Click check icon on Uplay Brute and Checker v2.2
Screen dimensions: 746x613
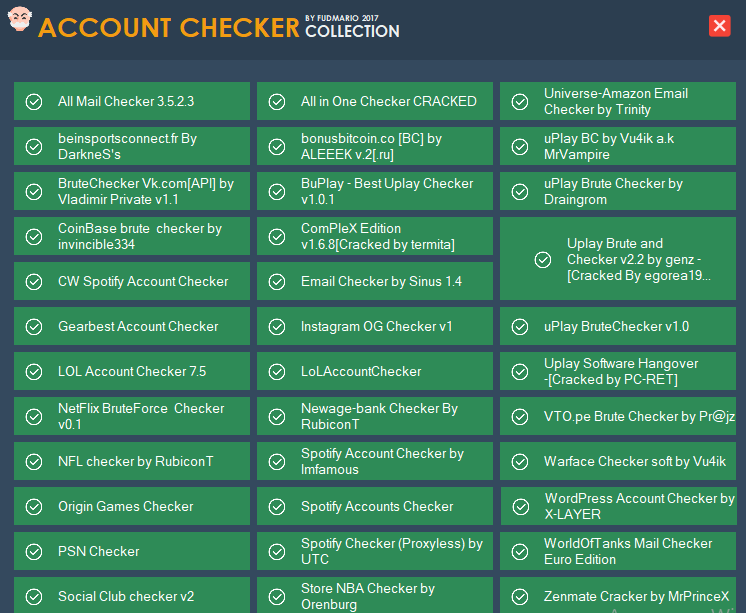(x=543, y=259)
